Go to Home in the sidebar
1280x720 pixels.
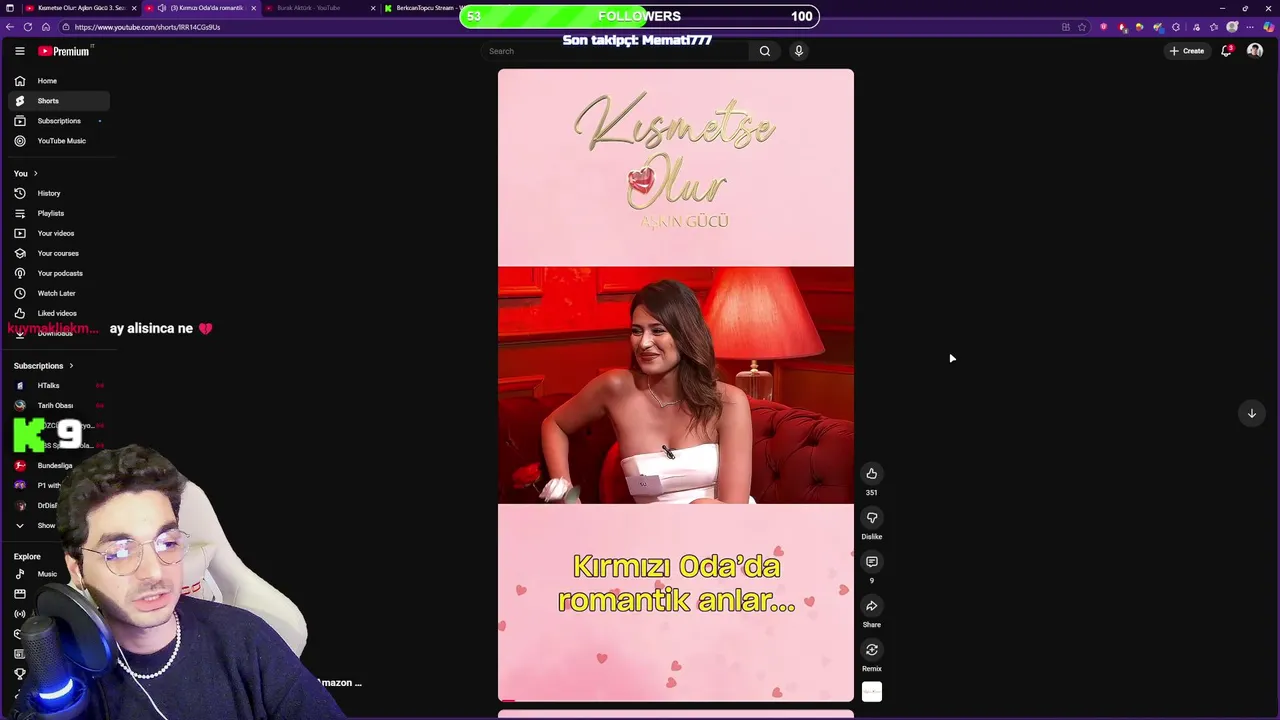(x=59, y=81)
